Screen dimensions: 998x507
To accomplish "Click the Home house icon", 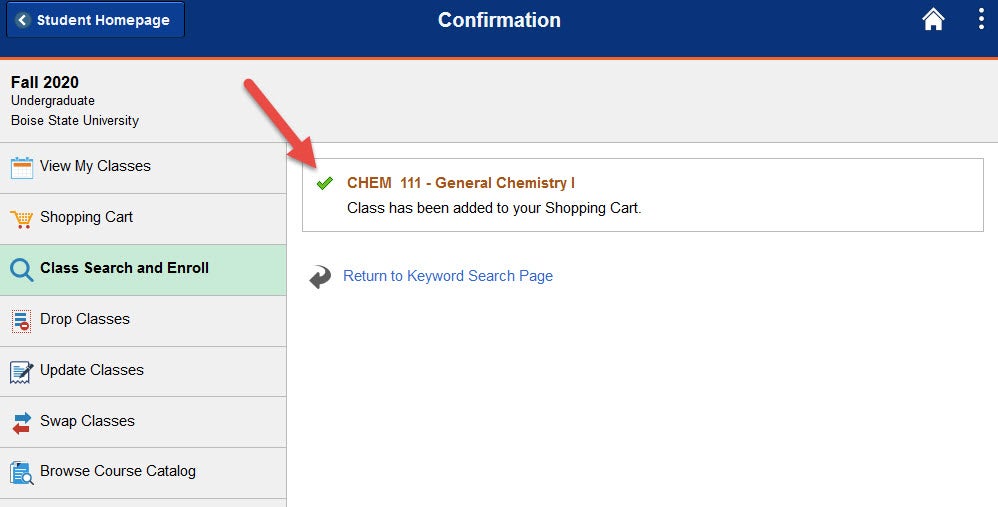I will [933, 19].
